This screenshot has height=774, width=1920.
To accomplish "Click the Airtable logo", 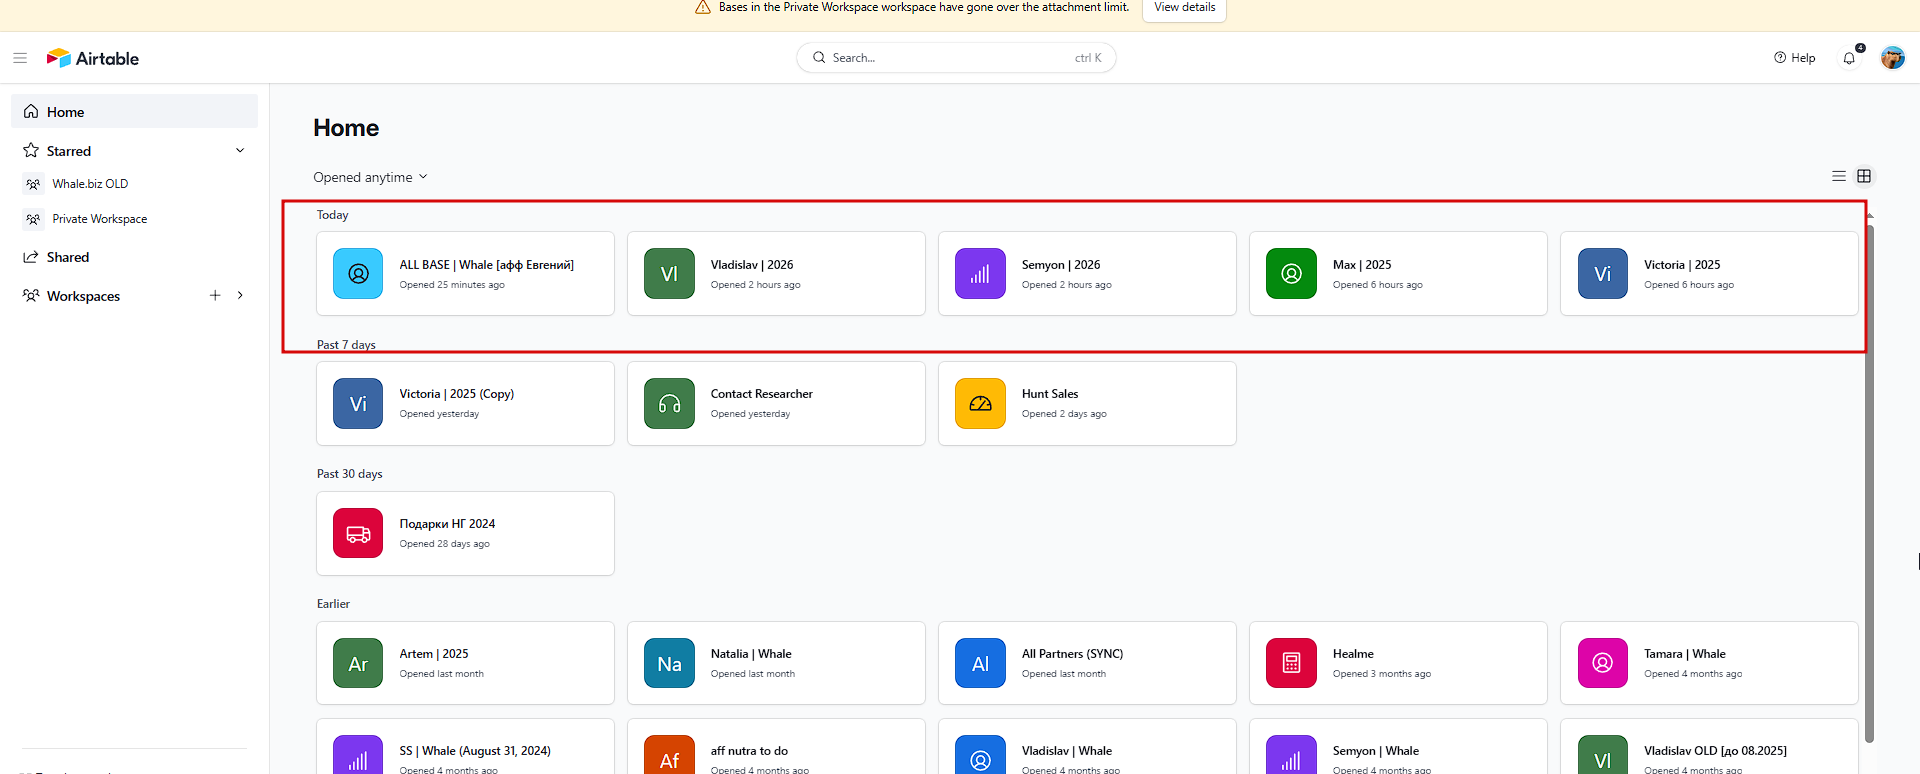I will pyautogui.click(x=93, y=58).
